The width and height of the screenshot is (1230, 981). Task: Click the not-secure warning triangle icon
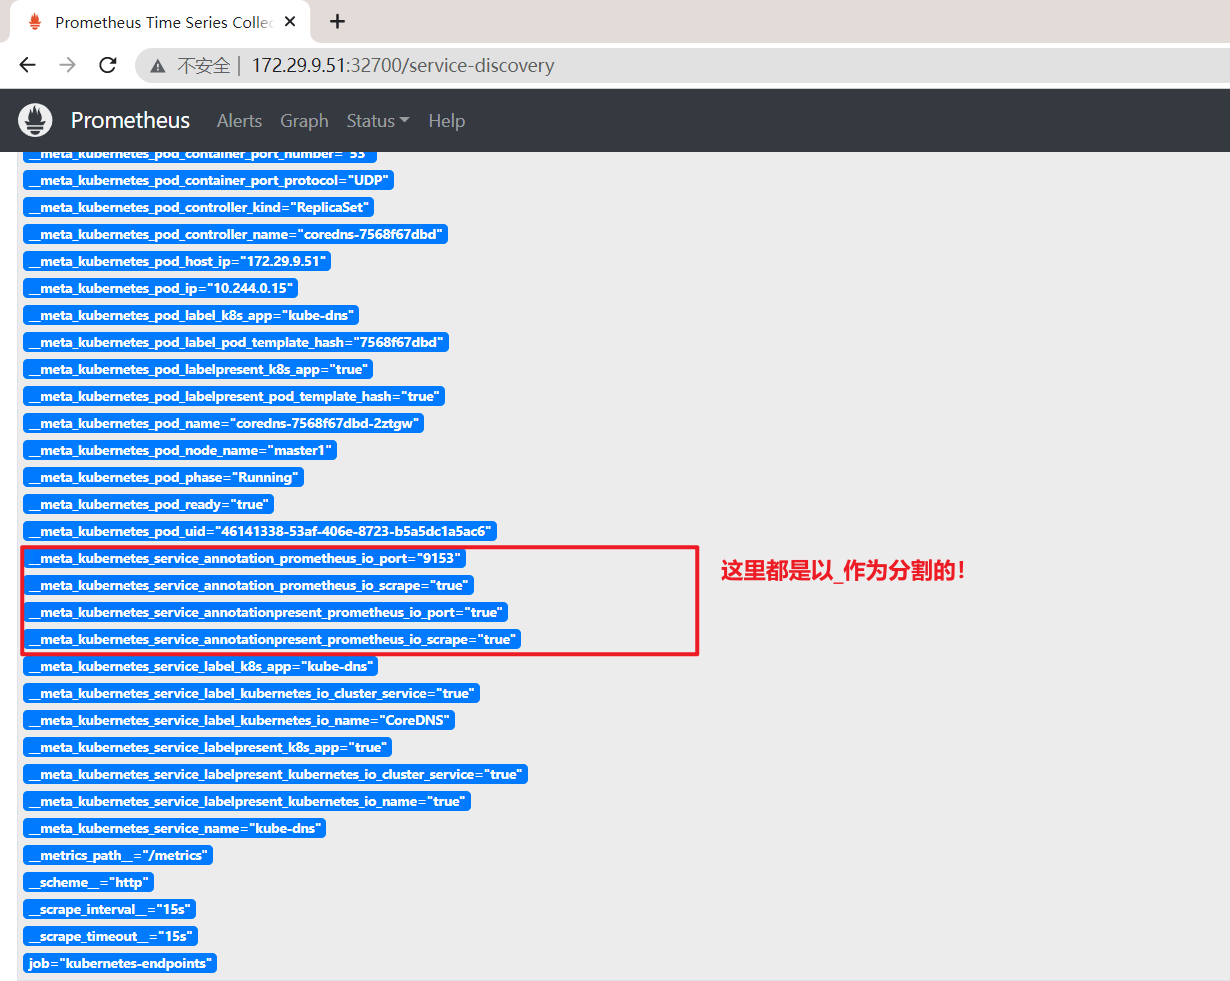(158, 66)
